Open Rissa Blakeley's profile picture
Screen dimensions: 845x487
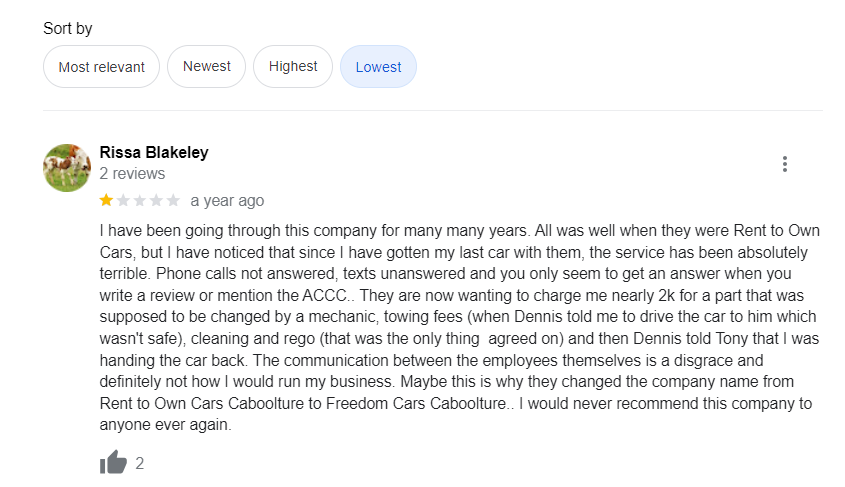[x=67, y=167]
